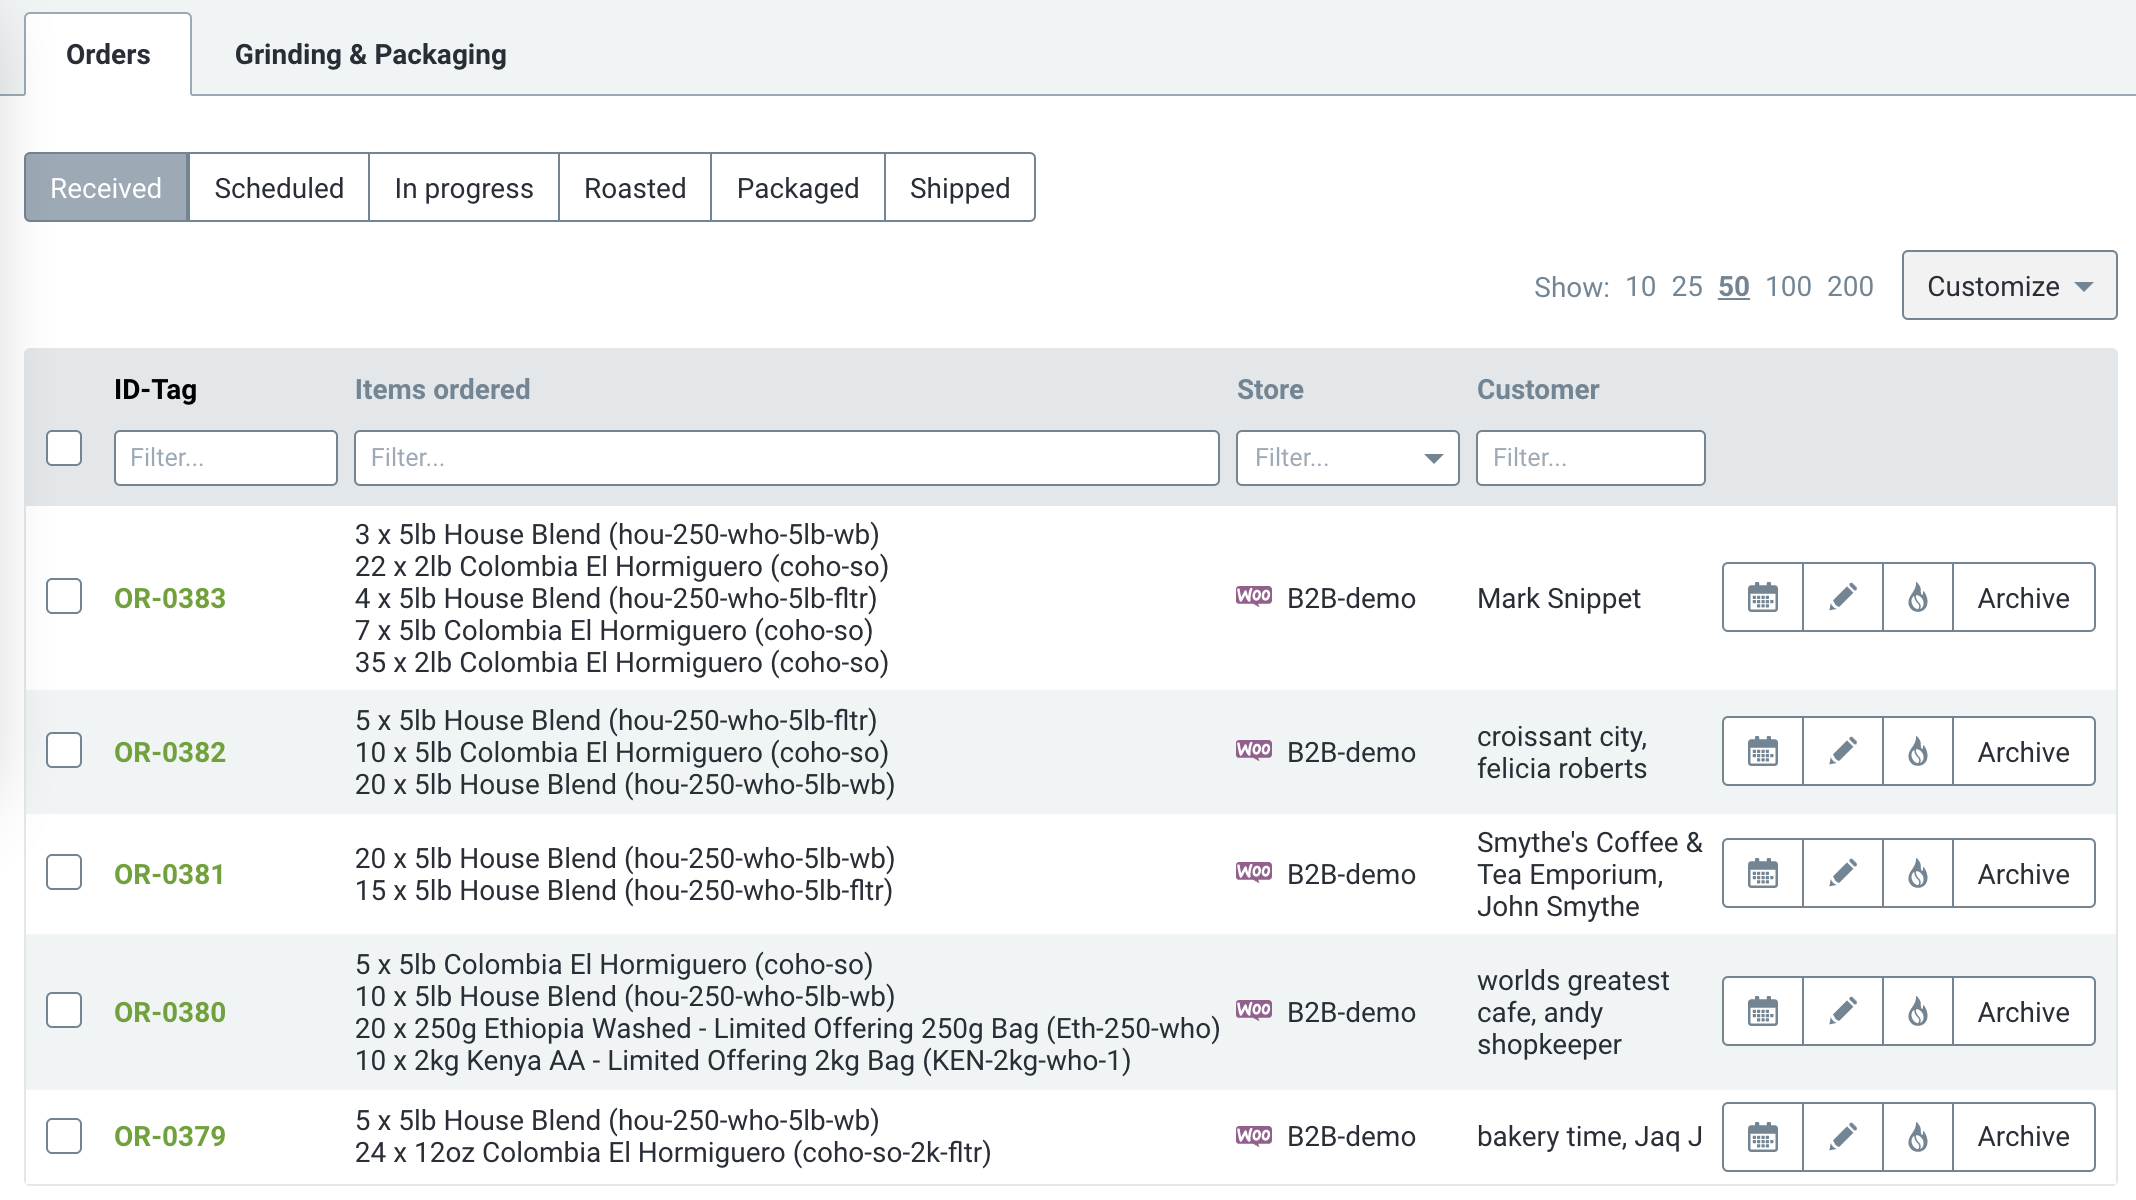
Task: Select the Received status filter
Action: [106, 188]
